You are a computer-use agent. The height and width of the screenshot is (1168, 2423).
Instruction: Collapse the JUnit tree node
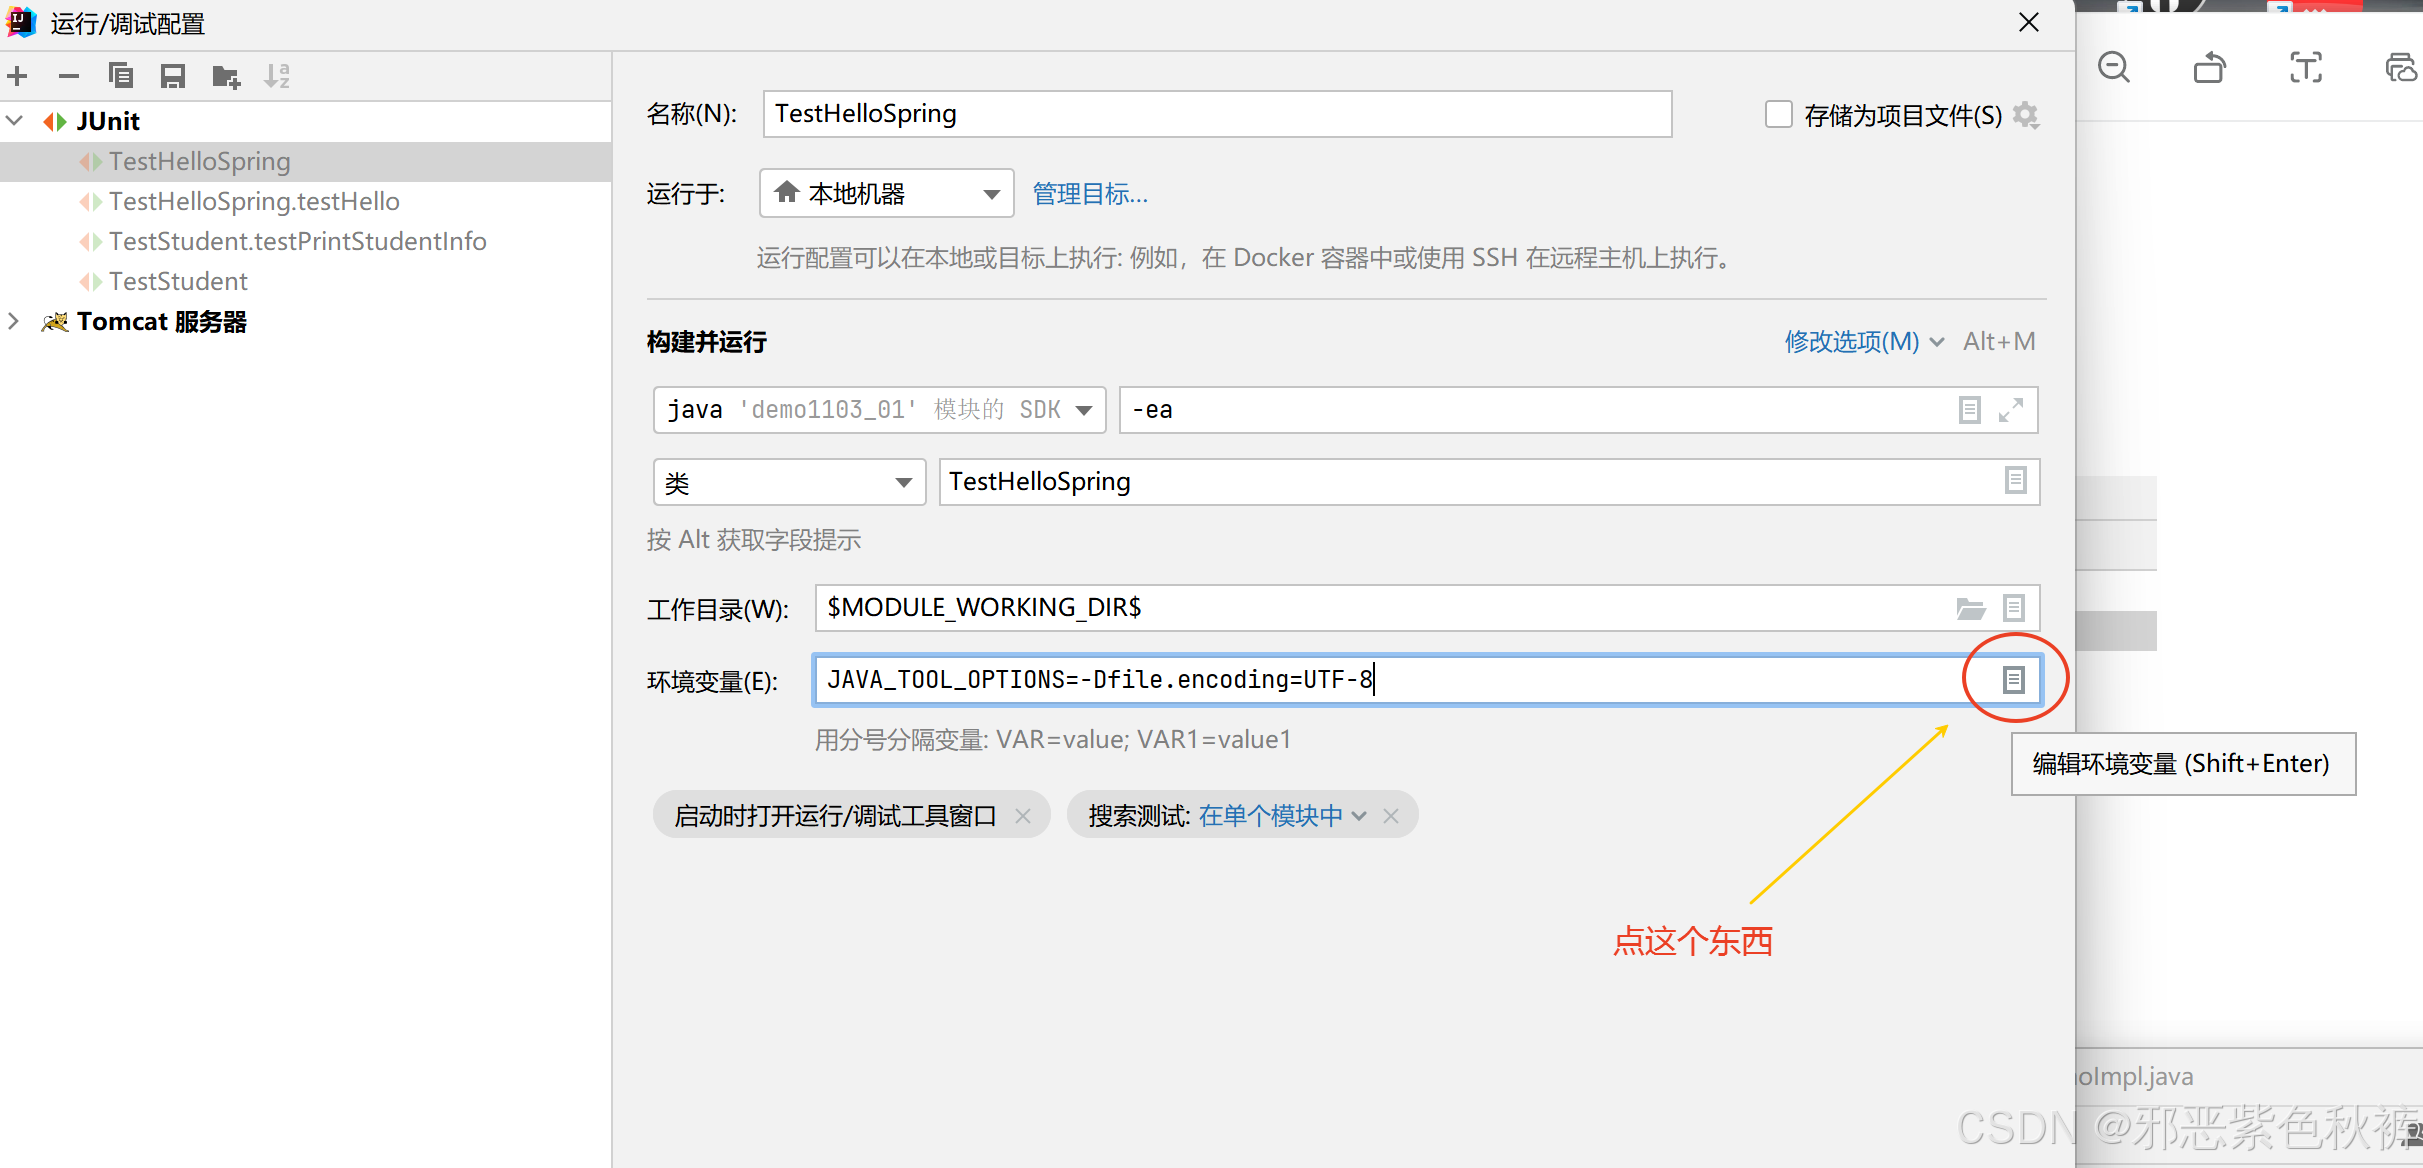[x=15, y=121]
